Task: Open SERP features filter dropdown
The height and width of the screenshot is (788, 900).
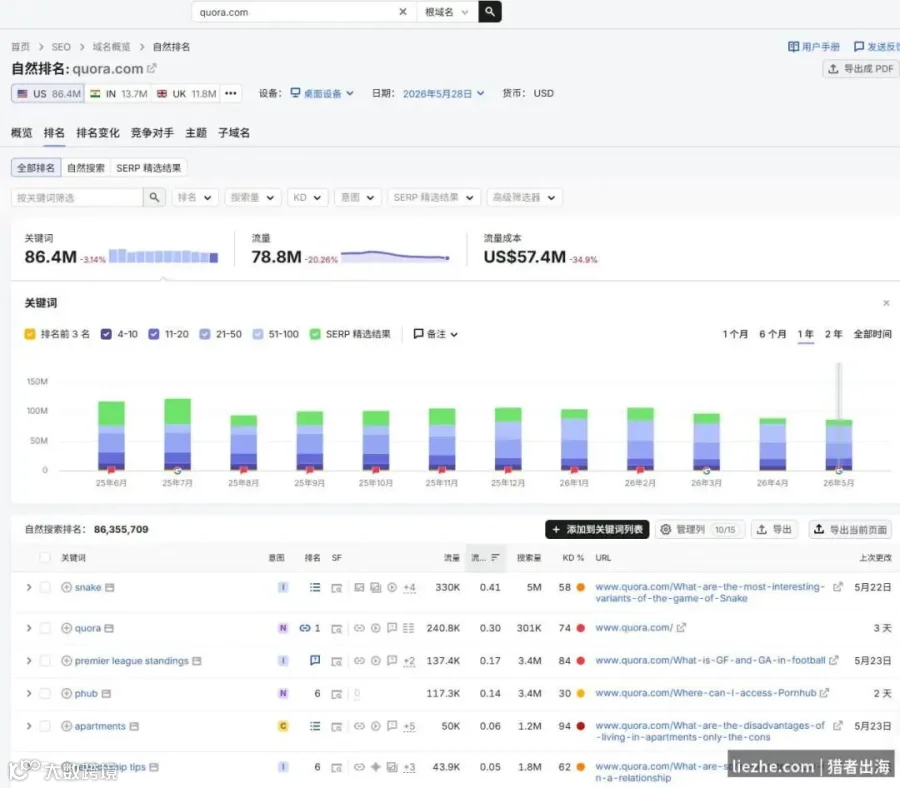Action: 433,197
